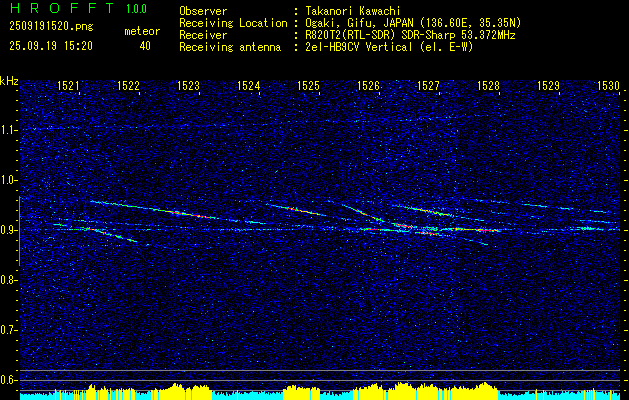Click the 1.0 kHz axis label
Image resolution: width=629 pixels, height=400 pixels.
[9, 180]
